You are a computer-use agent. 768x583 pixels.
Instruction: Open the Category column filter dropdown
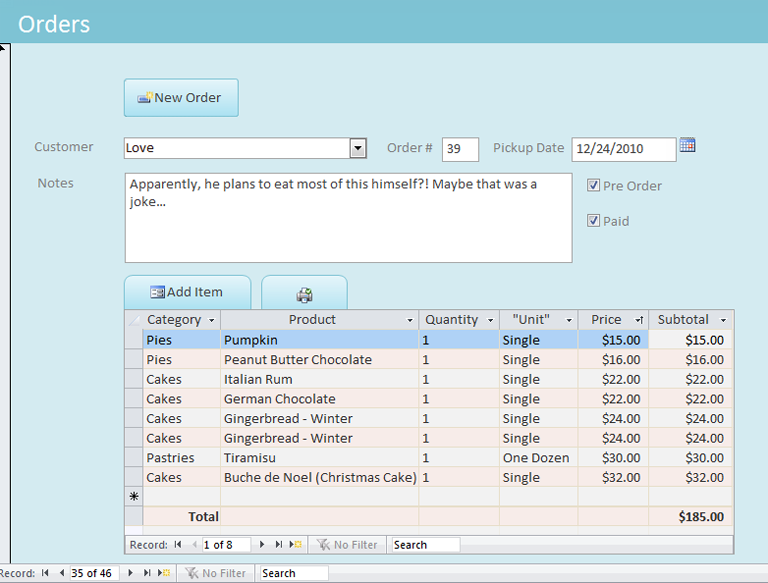(x=211, y=321)
